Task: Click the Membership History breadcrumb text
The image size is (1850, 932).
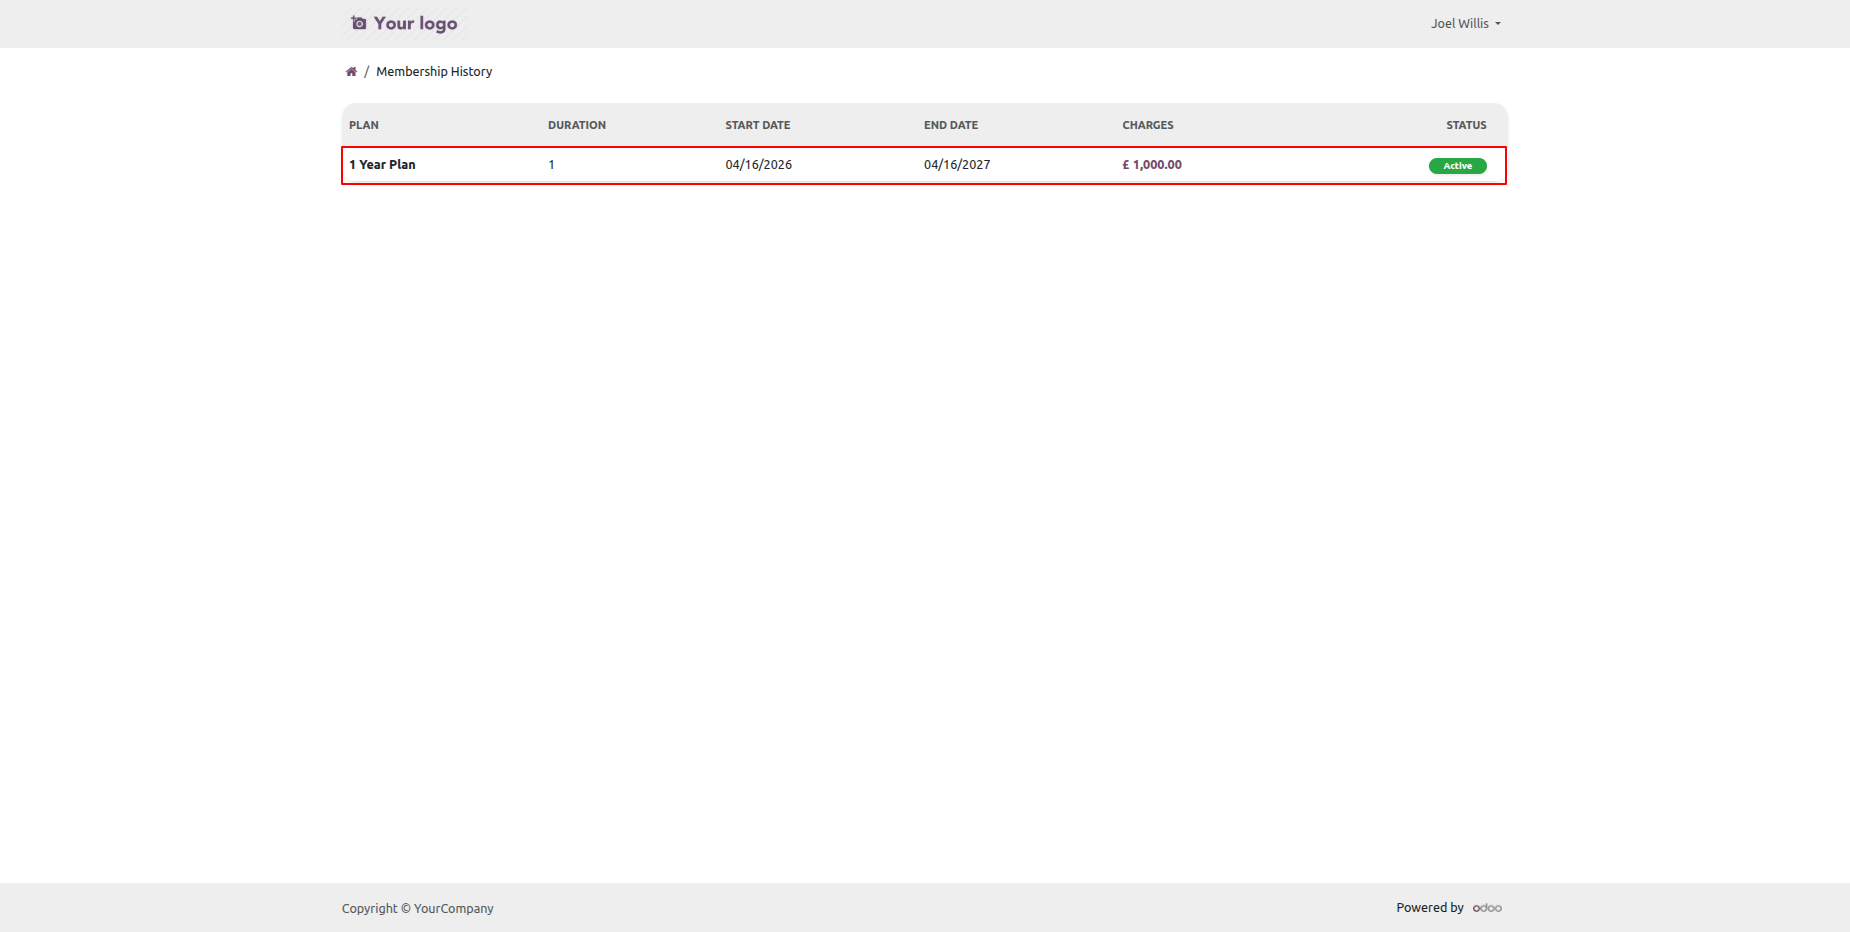Action: [434, 72]
